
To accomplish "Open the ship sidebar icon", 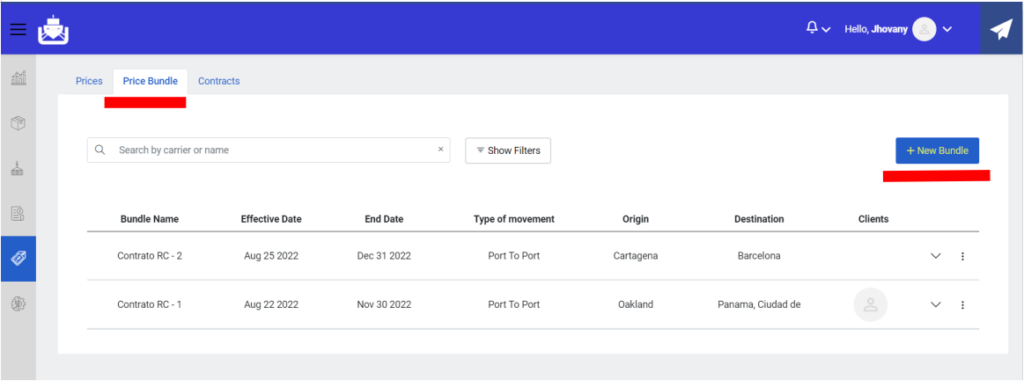I will click(19, 169).
